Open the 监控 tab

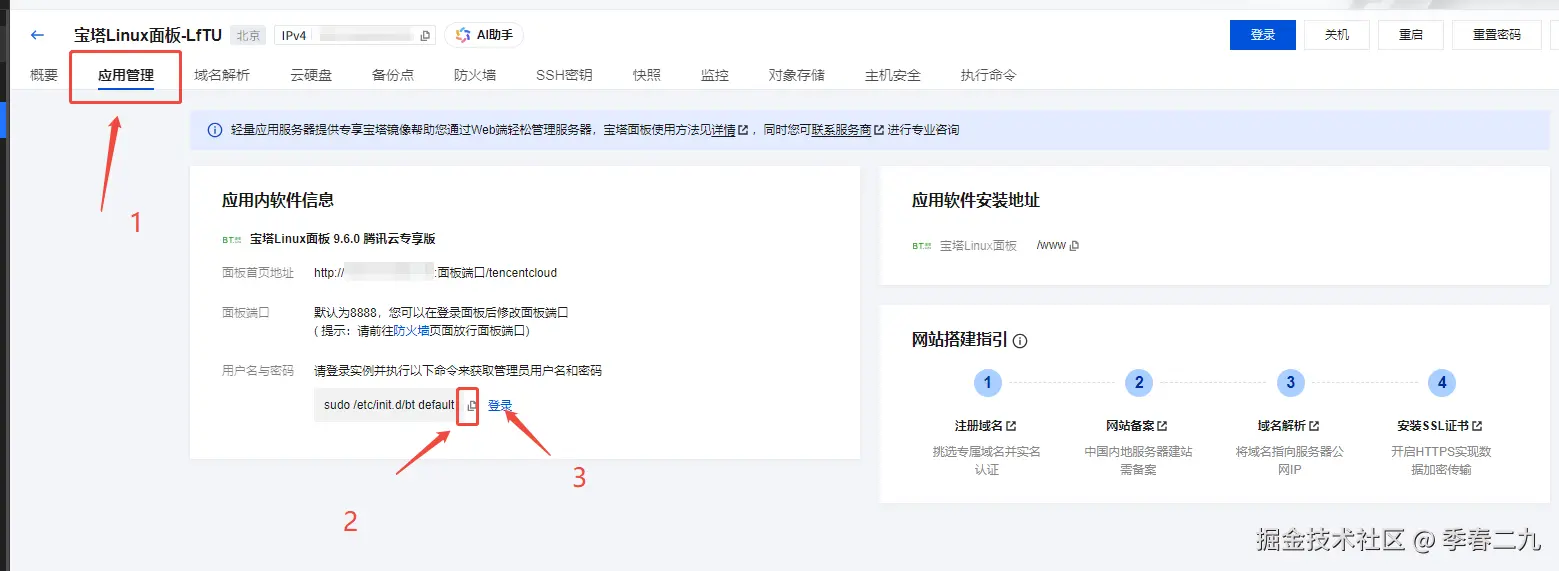coord(715,75)
